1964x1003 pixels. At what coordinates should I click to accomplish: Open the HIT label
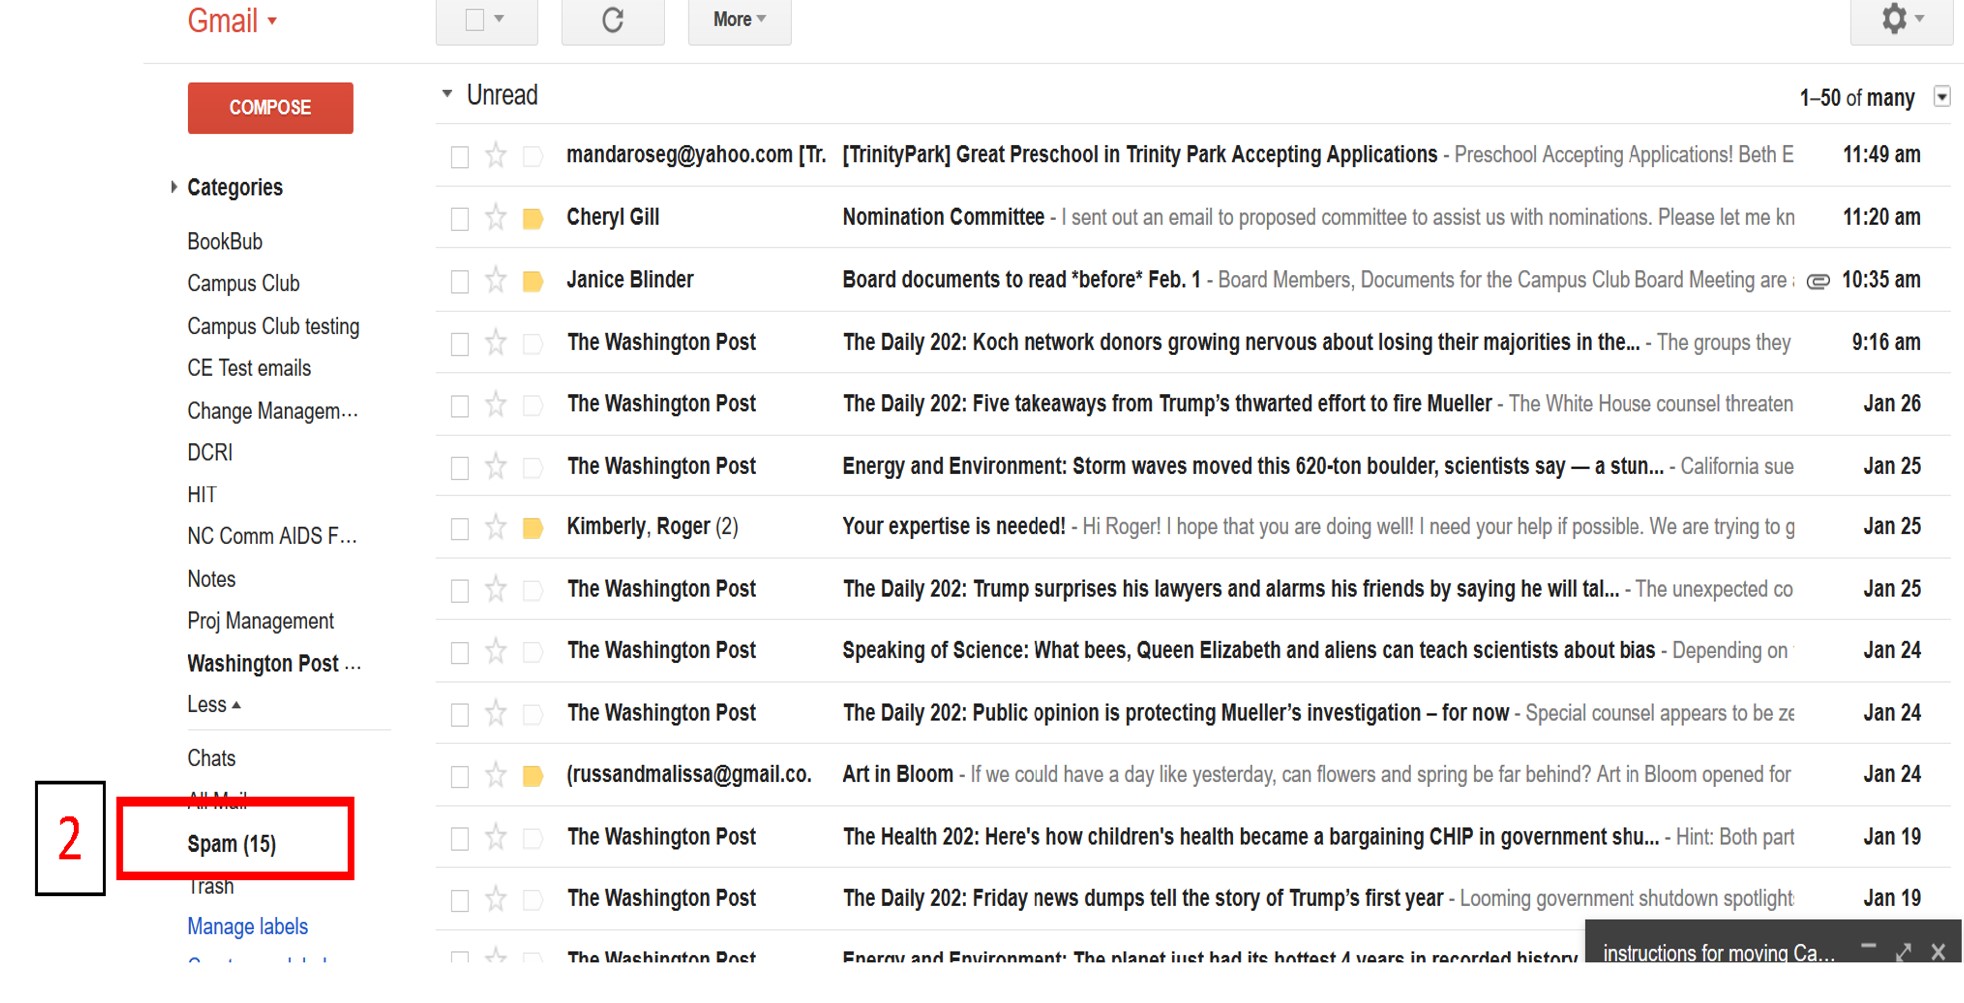click(202, 495)
